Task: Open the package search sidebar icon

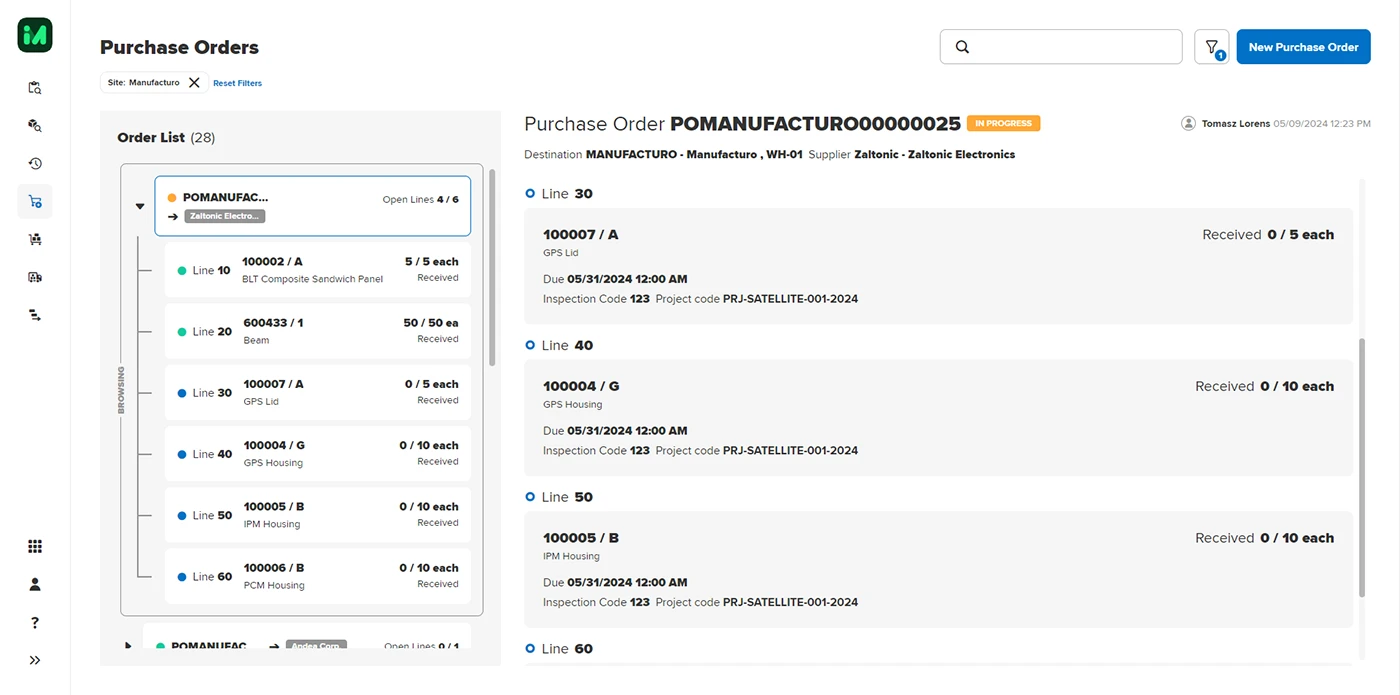Action: 35,126
